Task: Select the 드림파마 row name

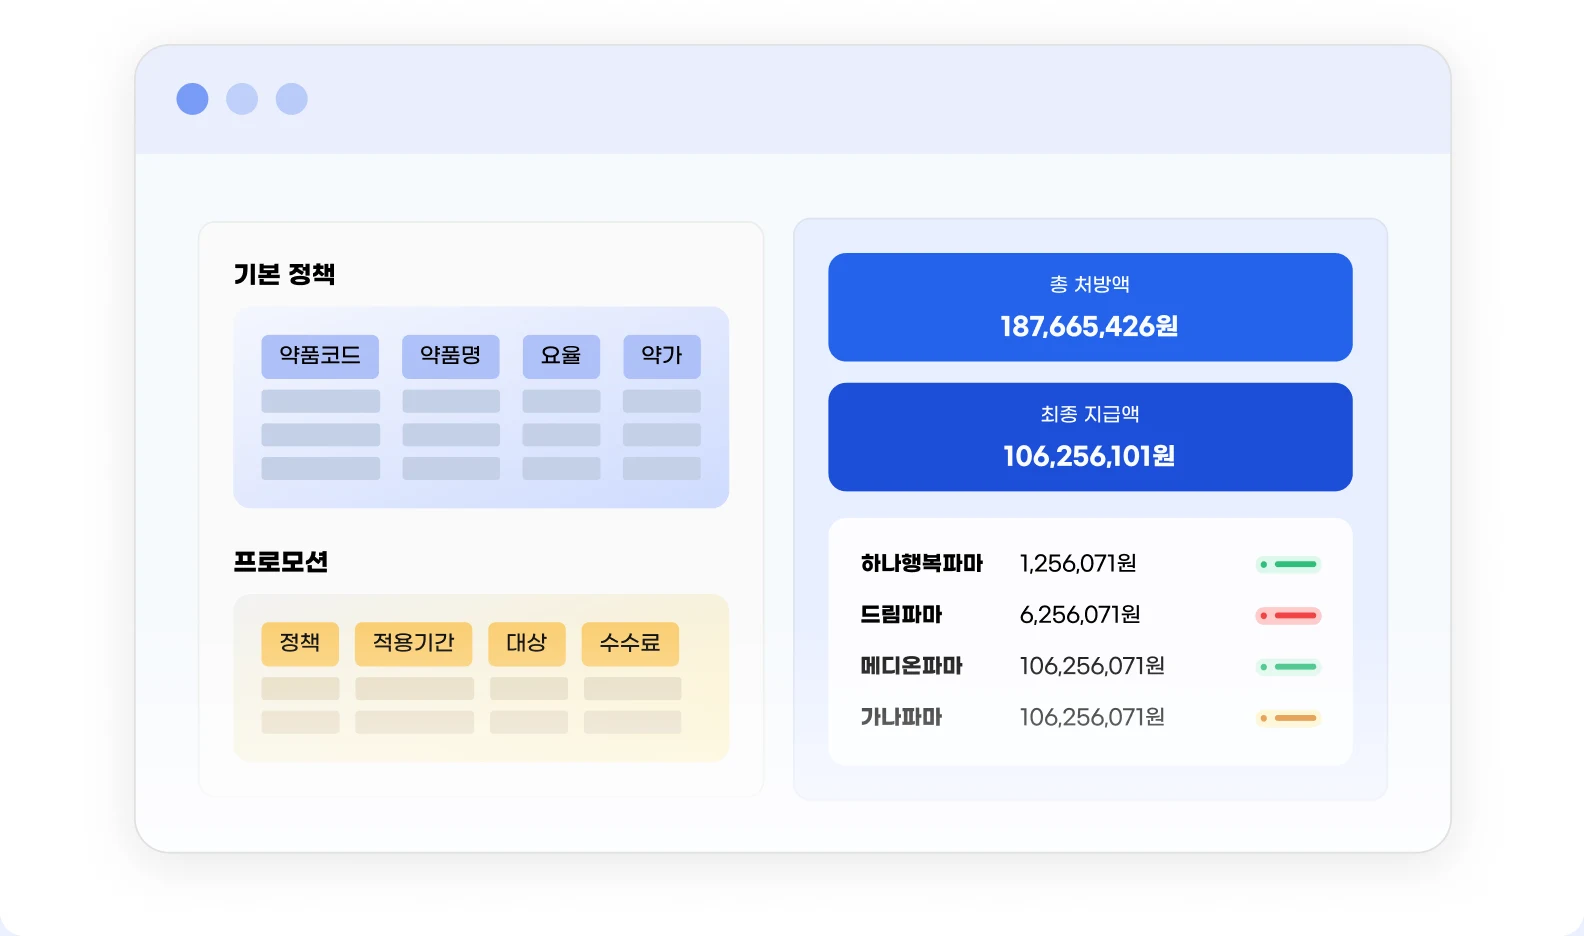Action: tap(901, 615)
